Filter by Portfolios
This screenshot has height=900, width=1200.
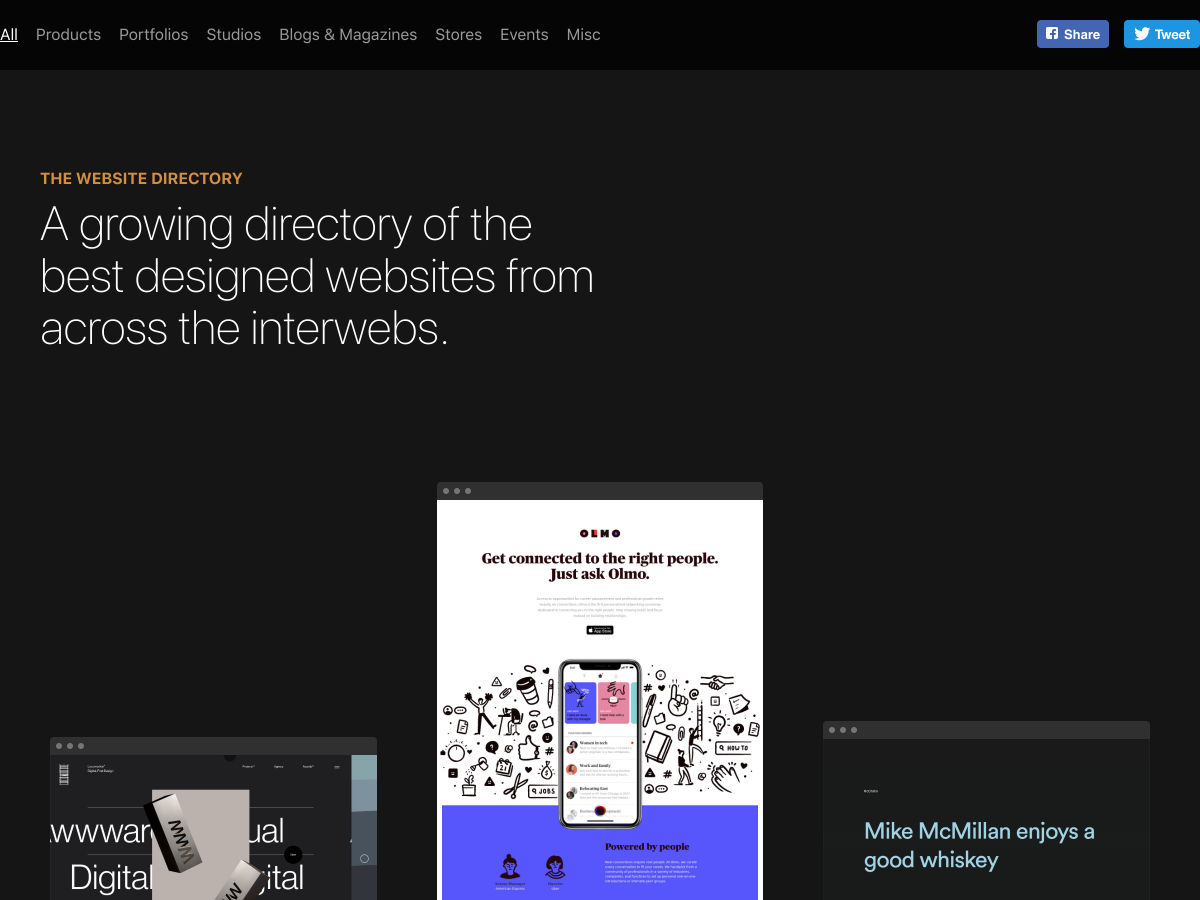tap(153, 34)
